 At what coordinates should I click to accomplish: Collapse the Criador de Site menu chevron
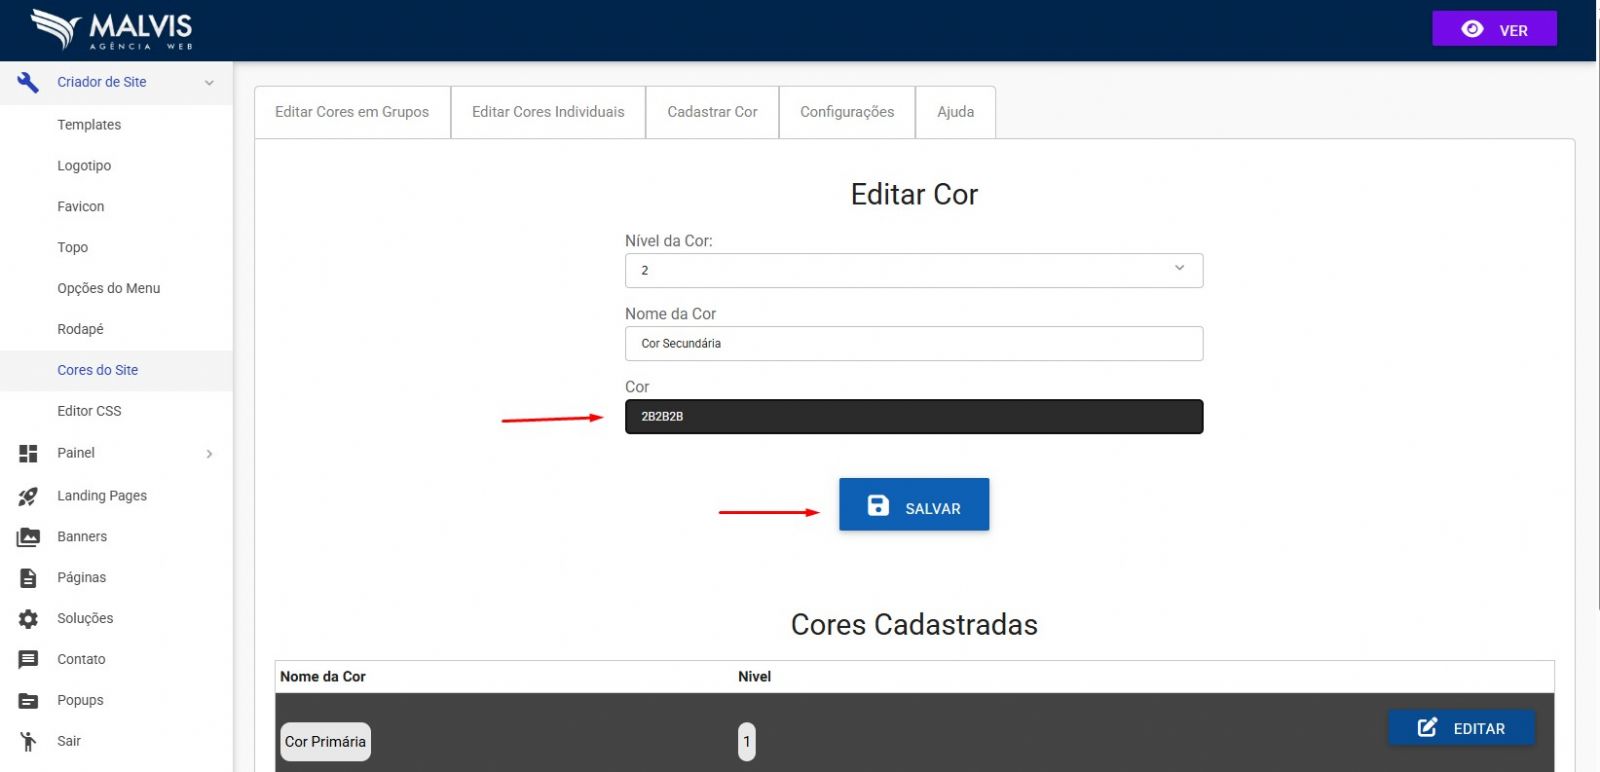point(209,83)
